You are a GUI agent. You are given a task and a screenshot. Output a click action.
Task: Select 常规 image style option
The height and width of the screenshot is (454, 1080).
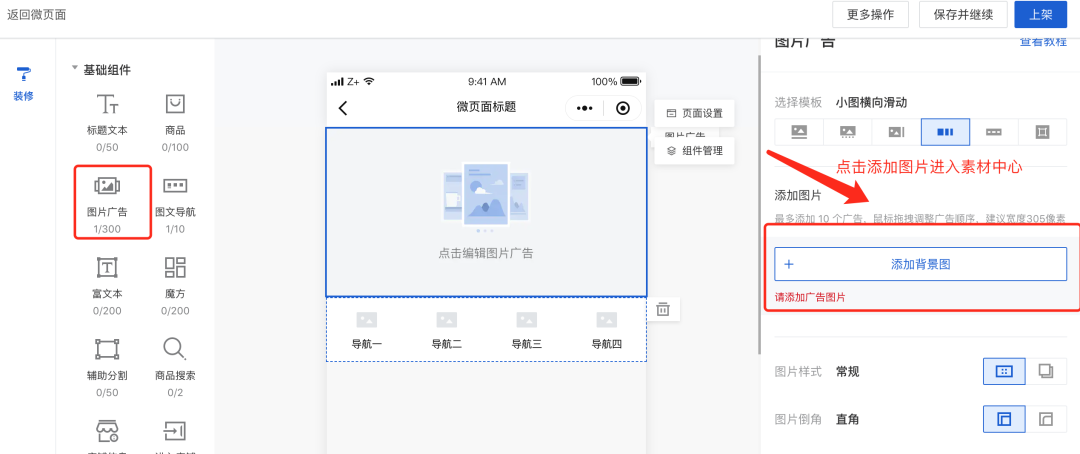point(1004,371)
